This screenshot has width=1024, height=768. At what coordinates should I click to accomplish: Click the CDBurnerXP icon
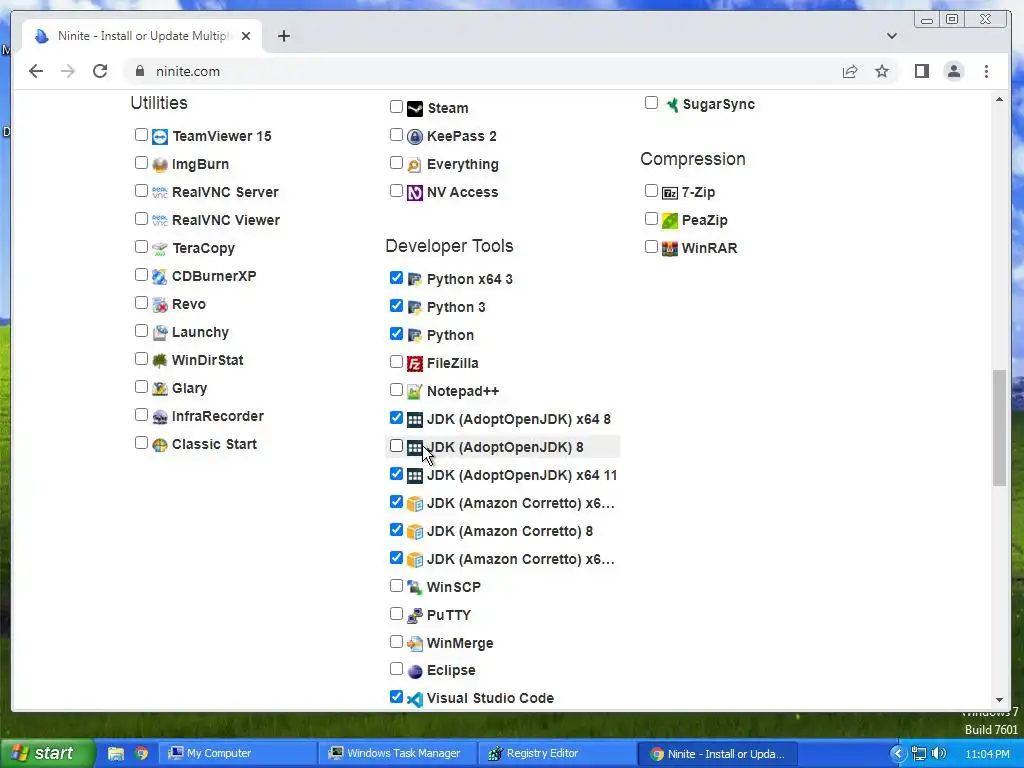coord(160,277)
